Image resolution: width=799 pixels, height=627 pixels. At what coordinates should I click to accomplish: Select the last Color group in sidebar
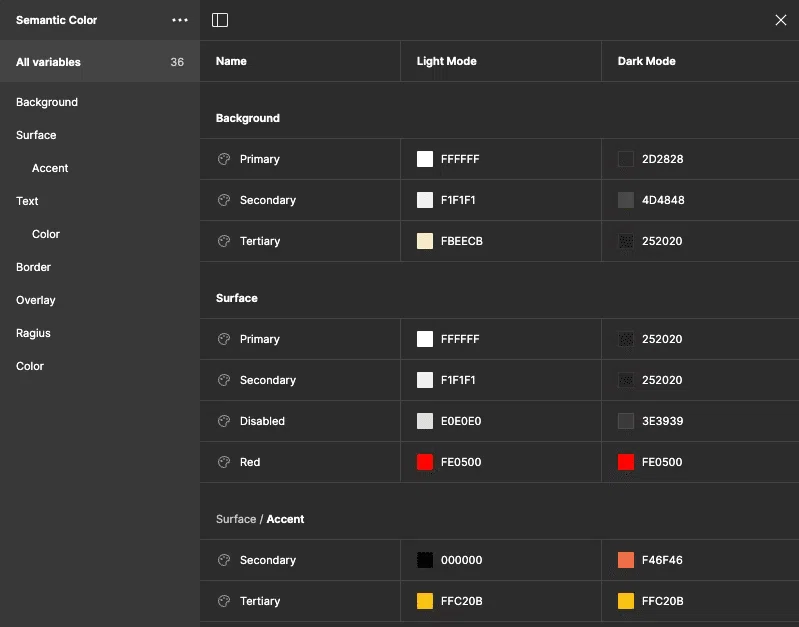[30, 366]
